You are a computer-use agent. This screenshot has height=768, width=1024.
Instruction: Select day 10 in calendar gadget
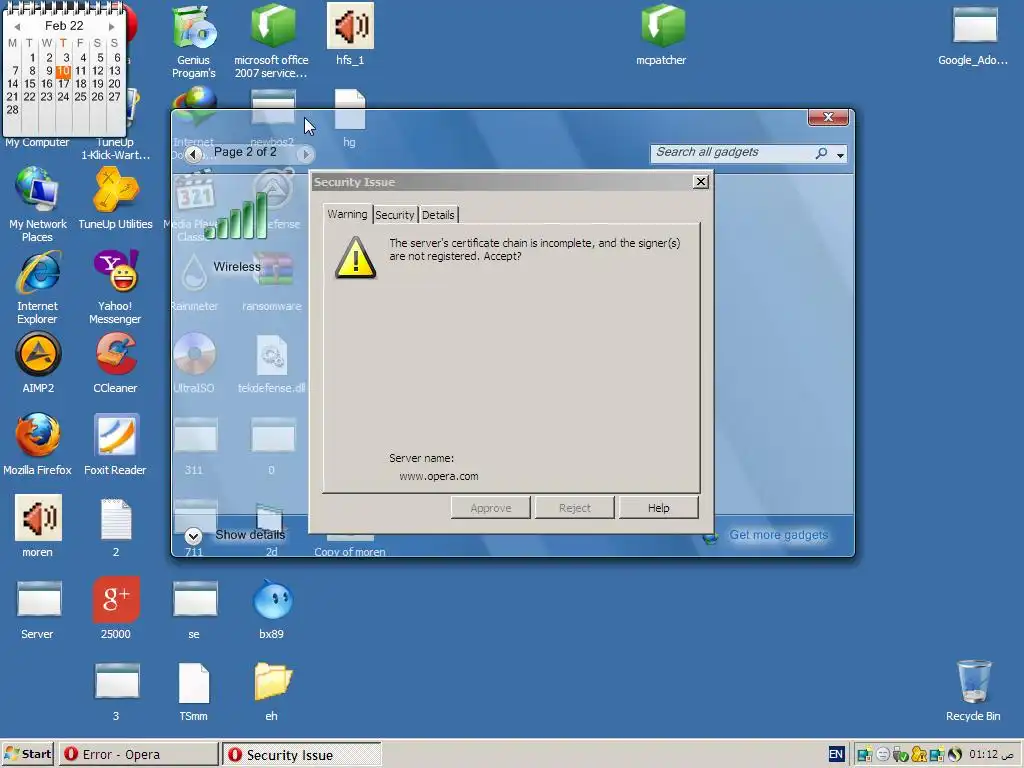pyautogui.click(x=63, y=71)
